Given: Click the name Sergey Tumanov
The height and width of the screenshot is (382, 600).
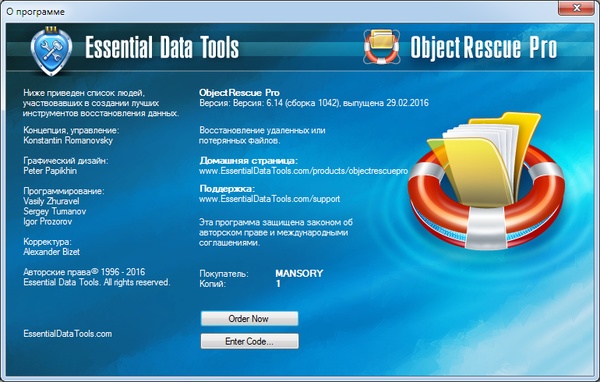Looking at the screenshot, I should (55, 211).
